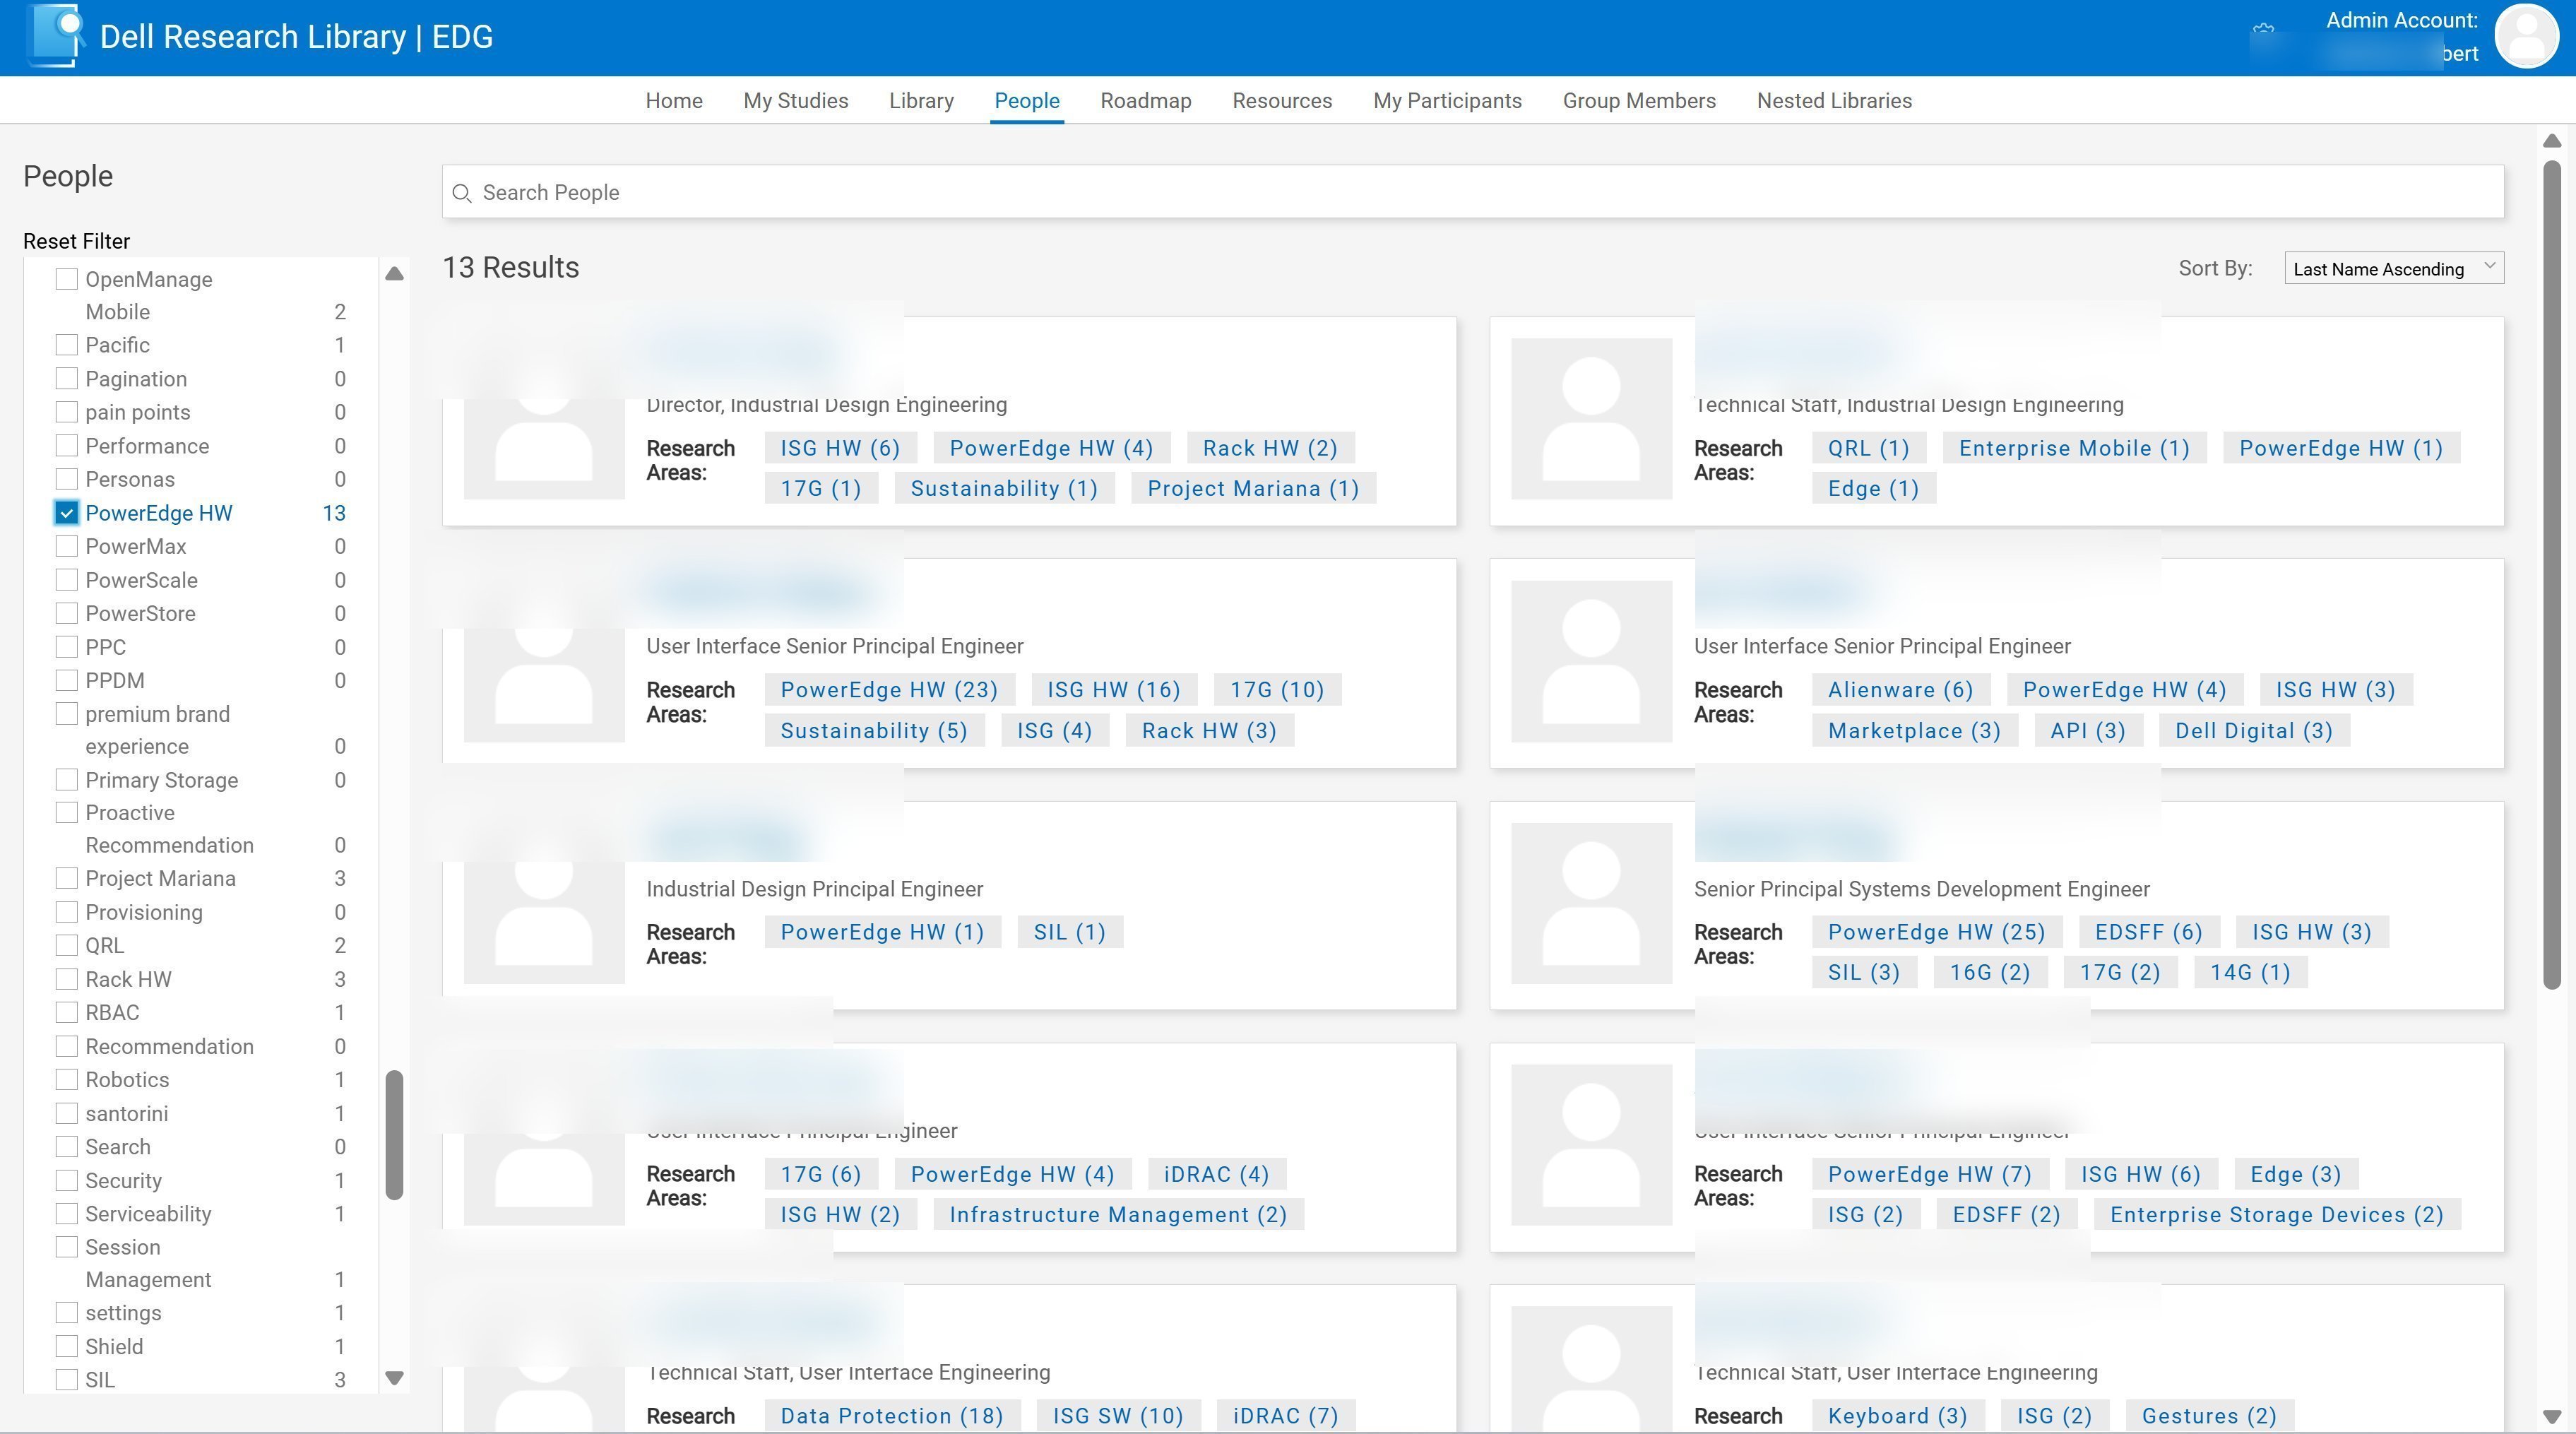Screen dimensions: 2576x1434
Task: Switch to the Library tab
Action: coord(921,101)
